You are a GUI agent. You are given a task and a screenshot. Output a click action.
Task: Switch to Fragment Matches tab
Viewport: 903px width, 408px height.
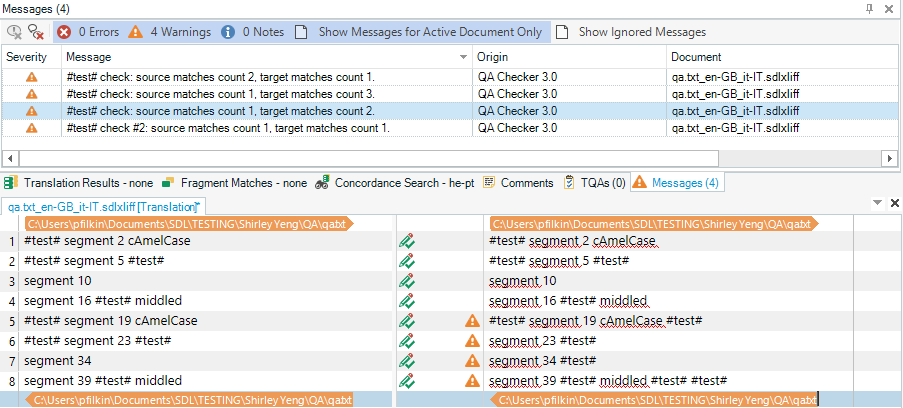235,183
